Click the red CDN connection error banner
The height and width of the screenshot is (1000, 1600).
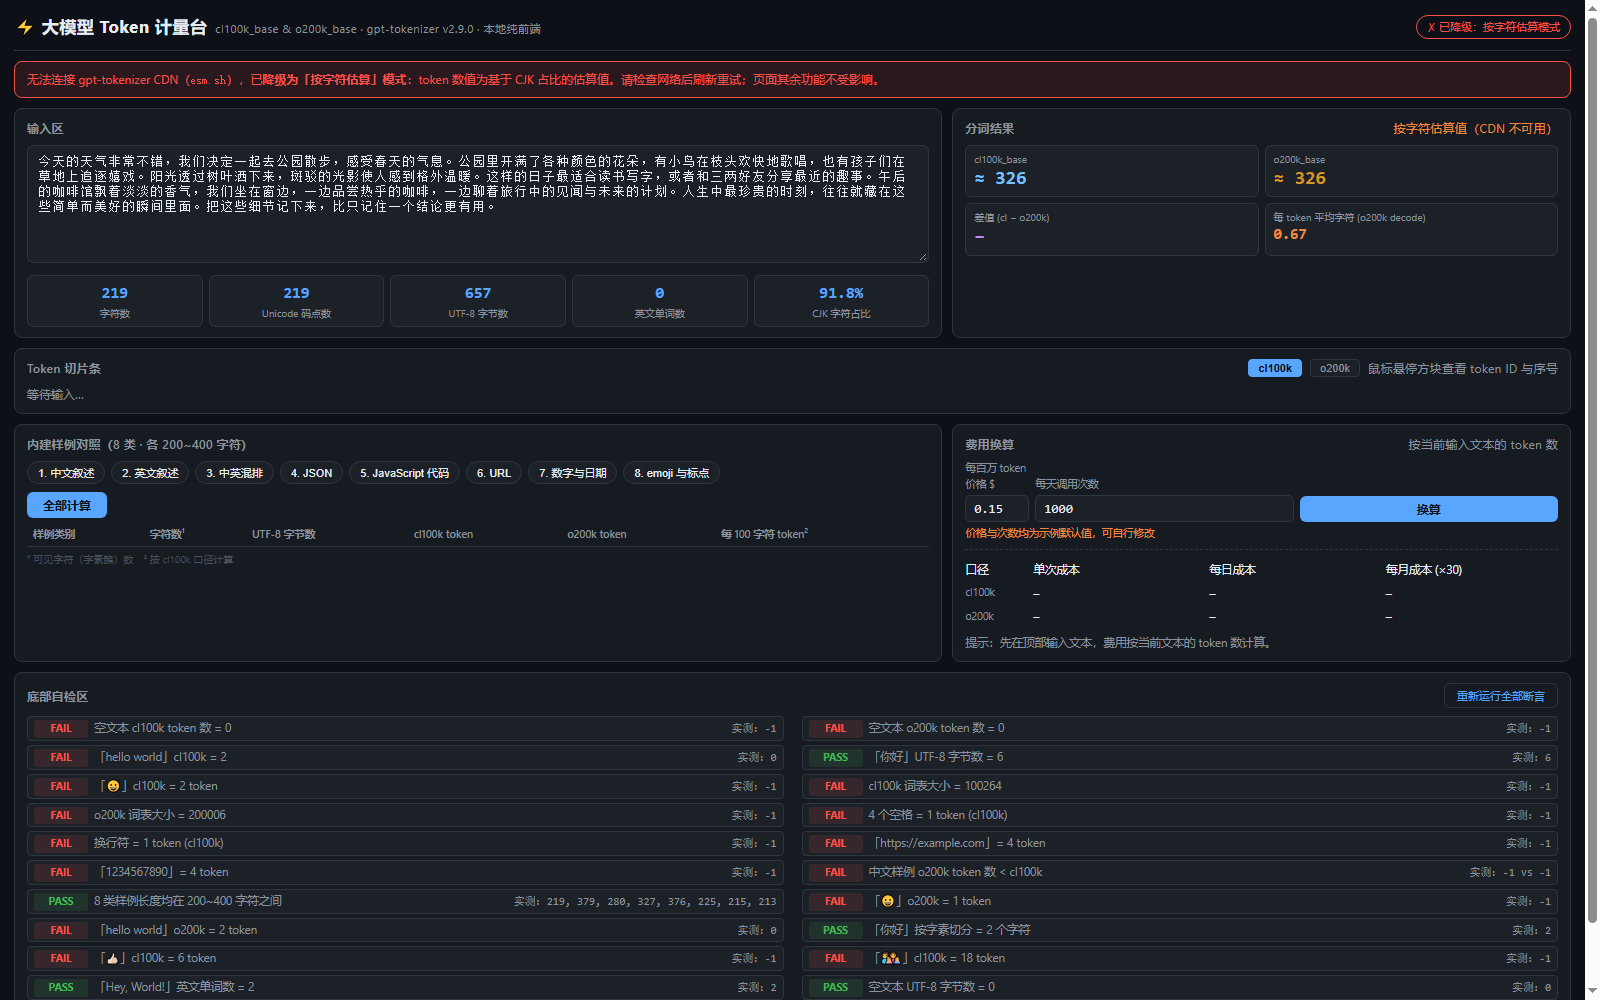[792, 79]
